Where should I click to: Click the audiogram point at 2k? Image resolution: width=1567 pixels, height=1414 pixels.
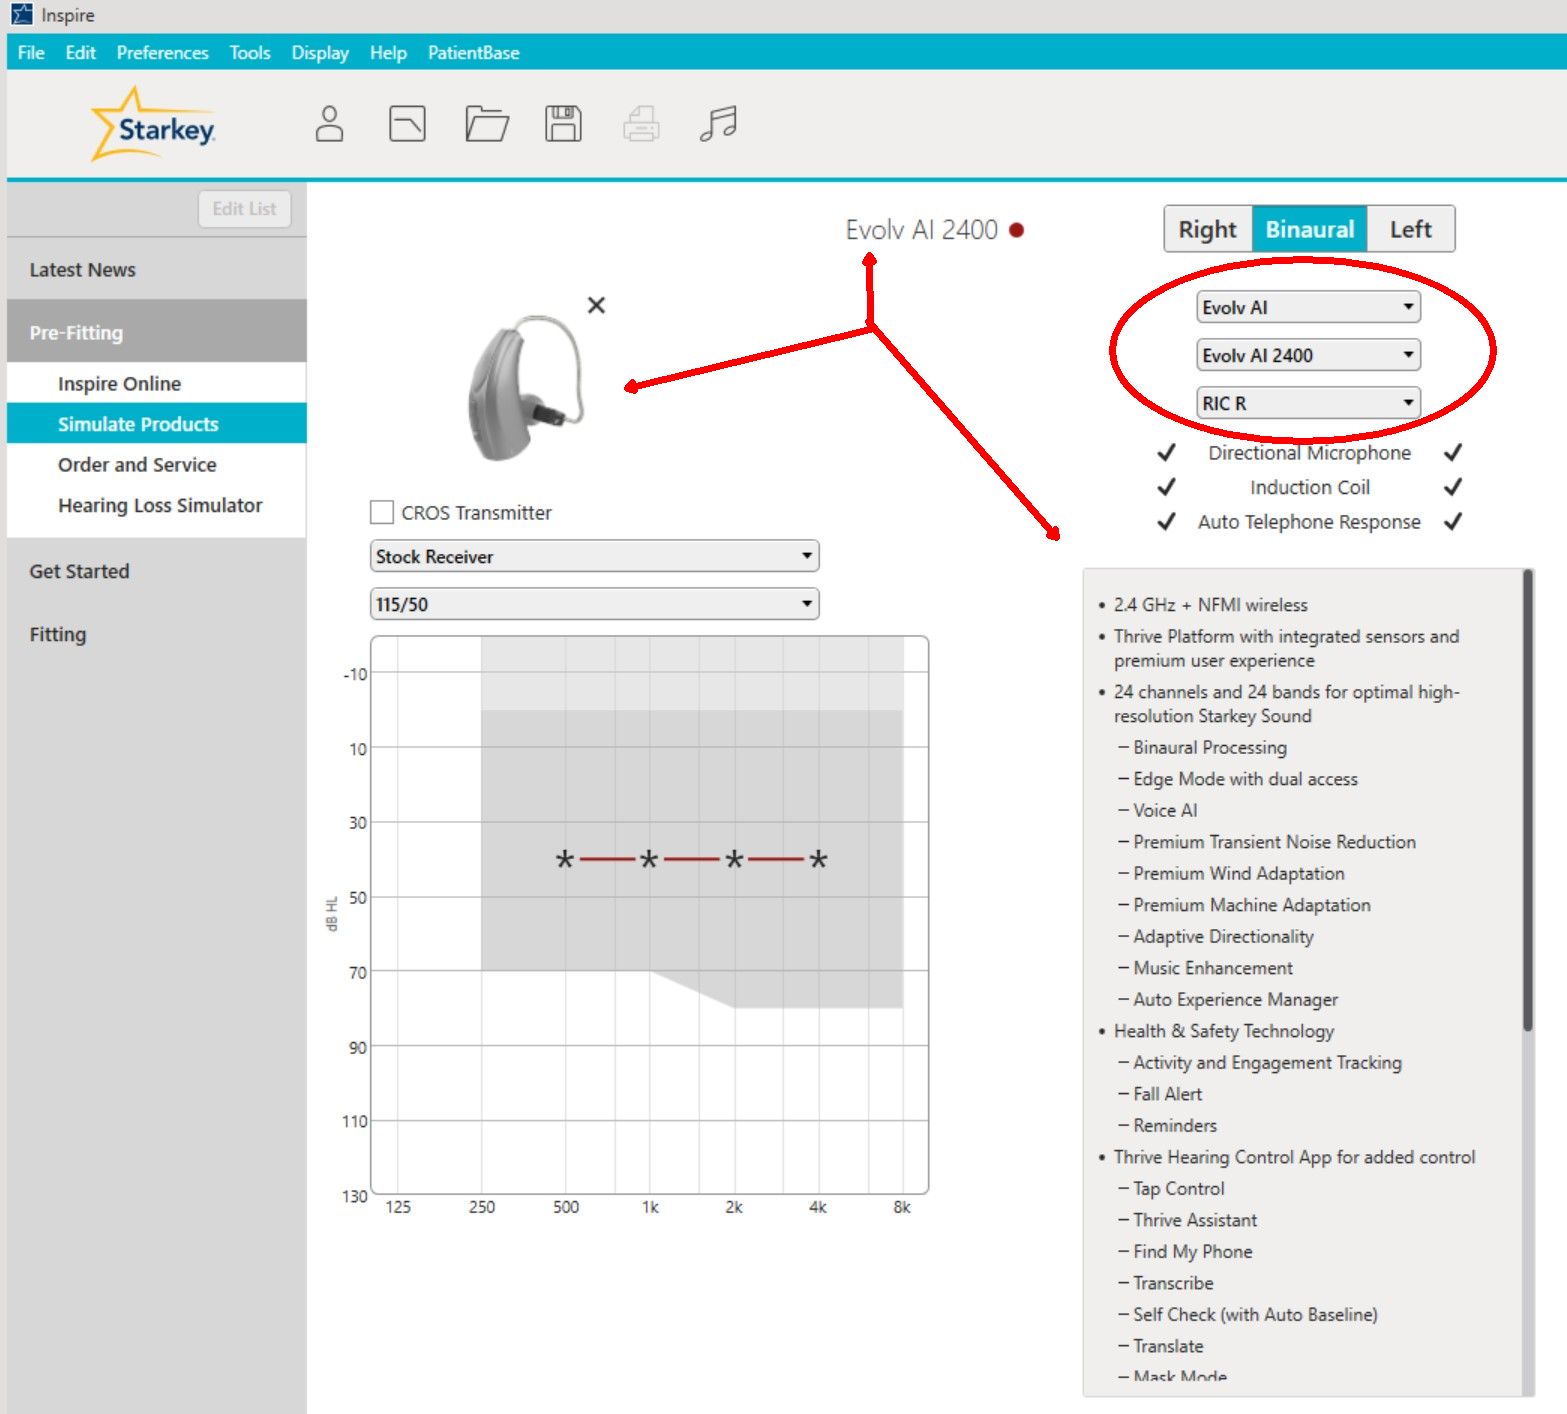click(734, 859)
